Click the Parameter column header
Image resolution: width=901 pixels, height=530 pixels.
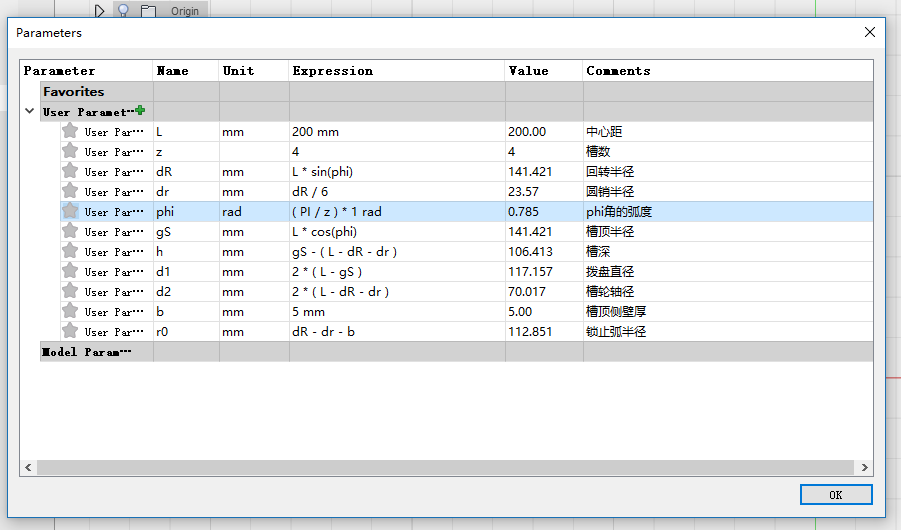pyautogui.click(x=86, y=71)
